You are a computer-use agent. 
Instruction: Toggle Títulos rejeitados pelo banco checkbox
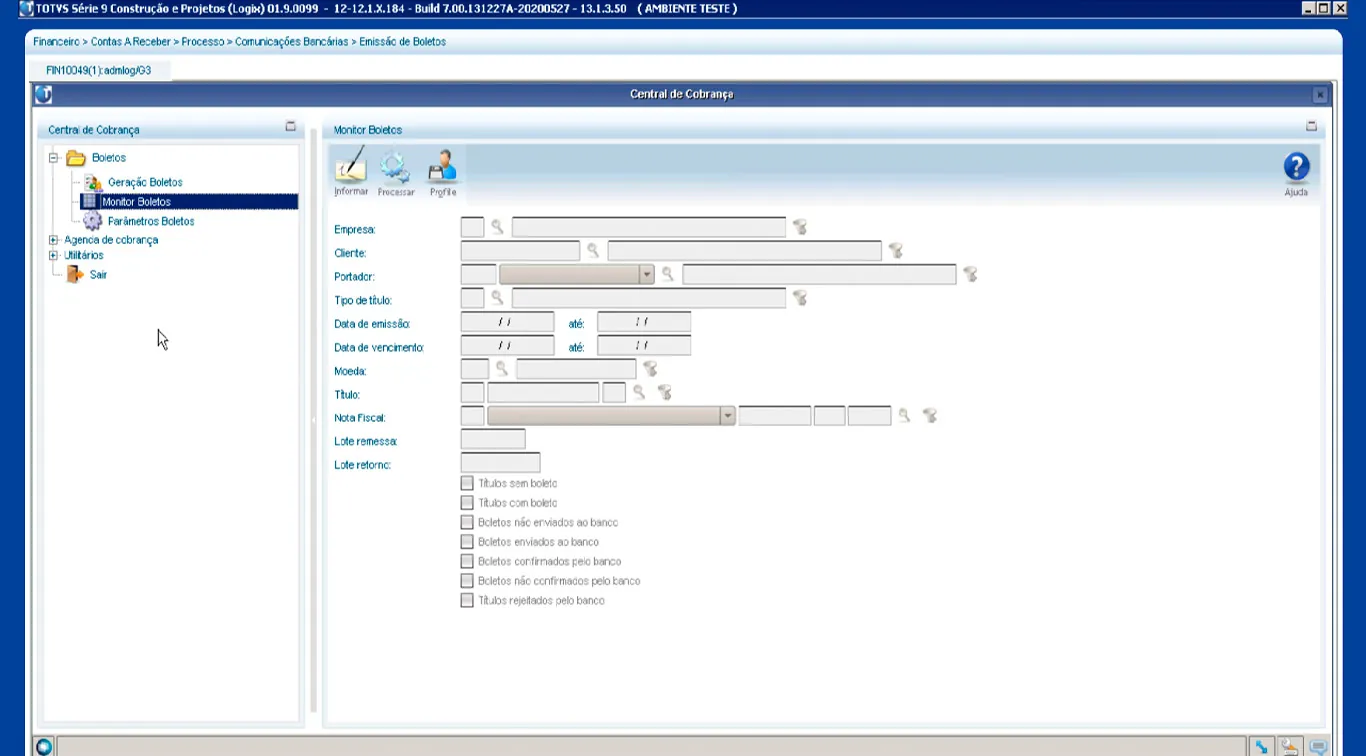point(467,601)
